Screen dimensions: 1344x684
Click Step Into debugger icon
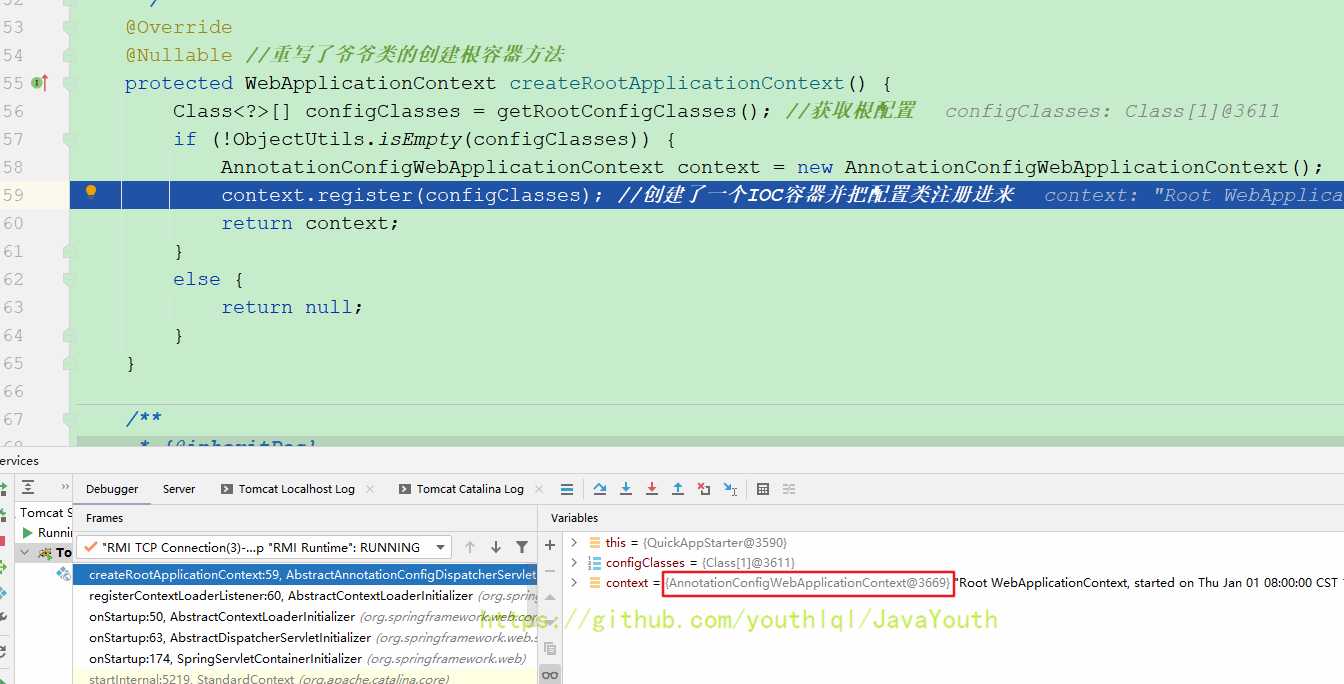coord(626,489)
